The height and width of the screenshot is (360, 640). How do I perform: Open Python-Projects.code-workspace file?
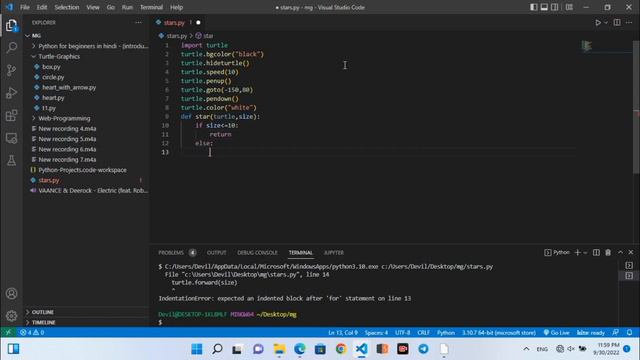[x=82, y=170]
